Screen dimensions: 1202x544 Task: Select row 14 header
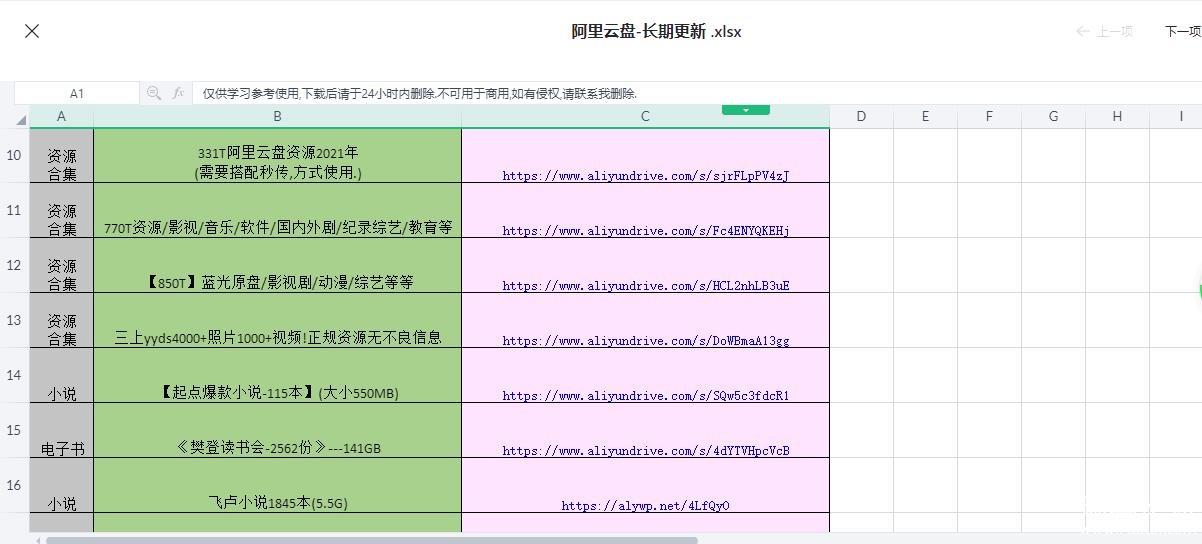click(x=14, y=375)
